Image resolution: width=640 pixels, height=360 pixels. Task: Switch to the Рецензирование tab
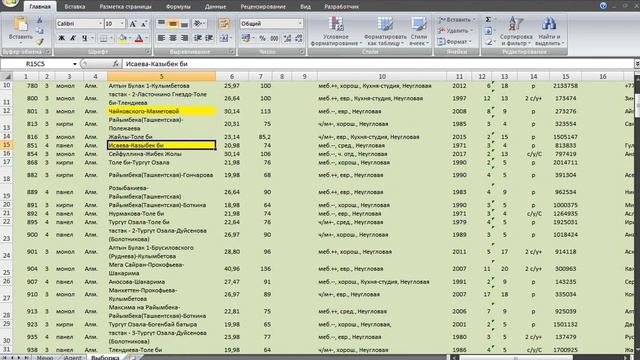point(263,7)
